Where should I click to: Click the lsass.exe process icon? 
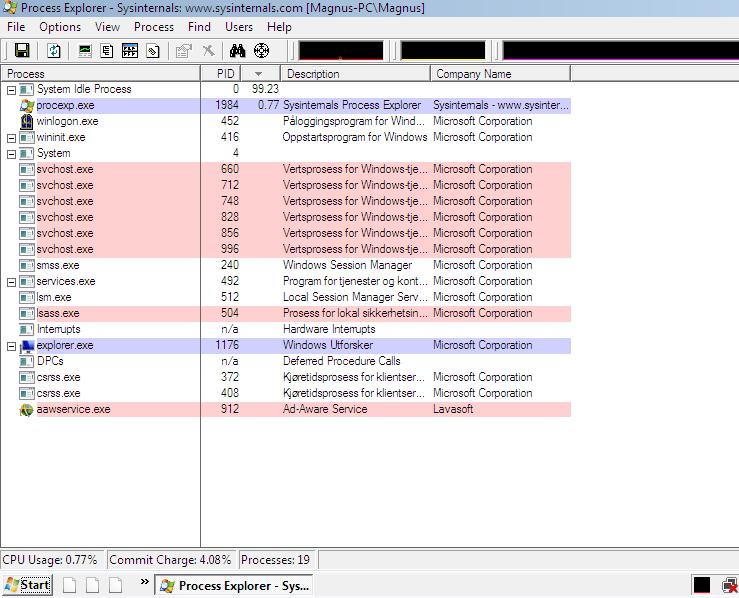tap(27, 314)
